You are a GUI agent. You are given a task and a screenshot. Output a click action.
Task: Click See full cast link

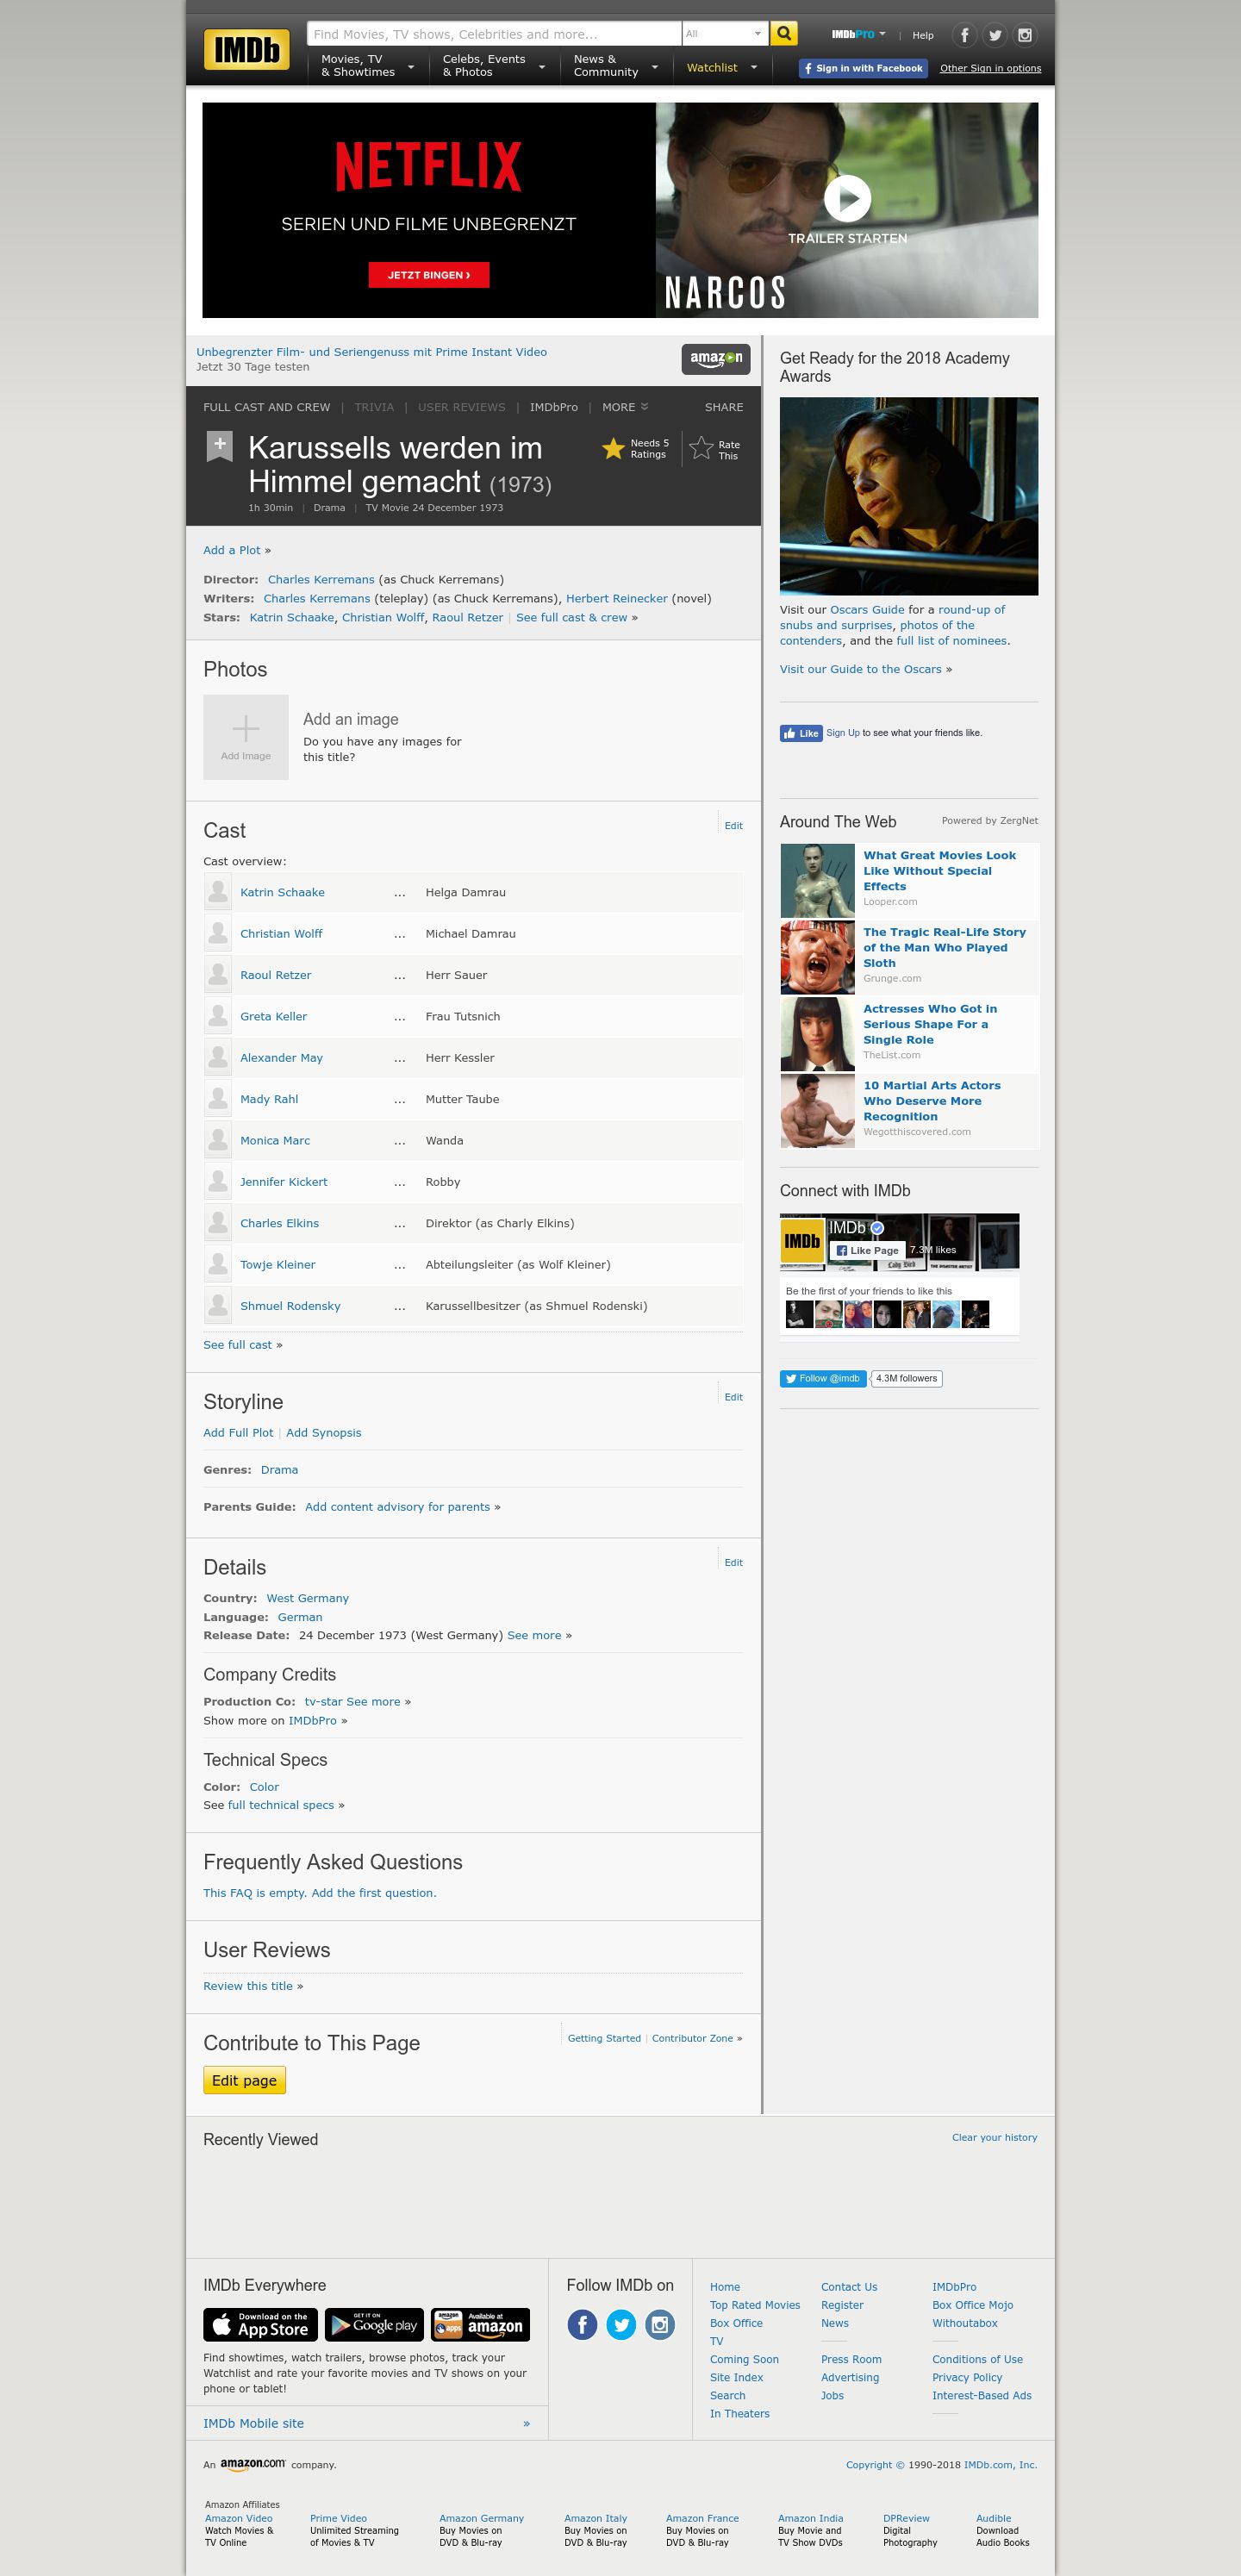click(x=238, y=1345)
